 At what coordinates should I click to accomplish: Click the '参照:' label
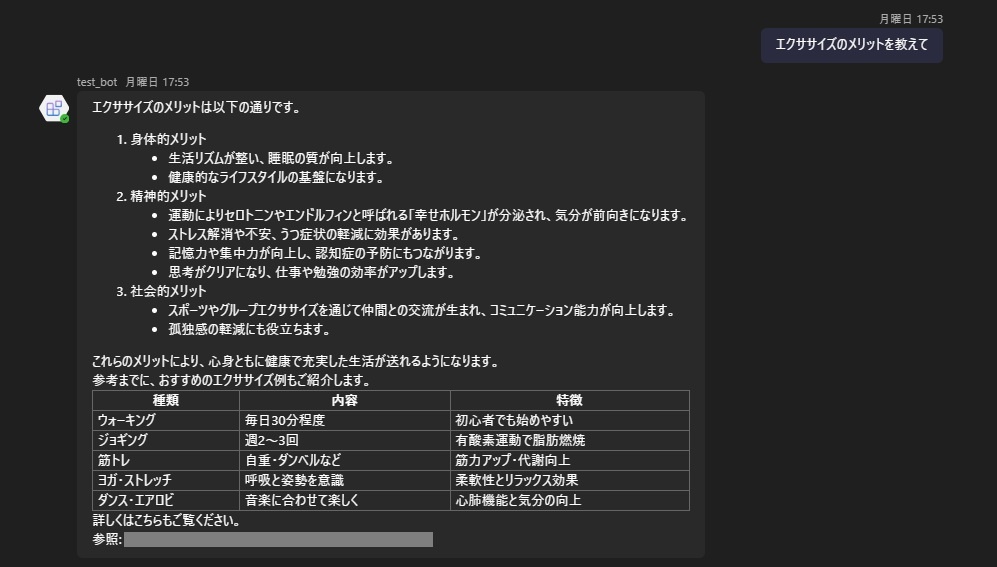(107, 540)
